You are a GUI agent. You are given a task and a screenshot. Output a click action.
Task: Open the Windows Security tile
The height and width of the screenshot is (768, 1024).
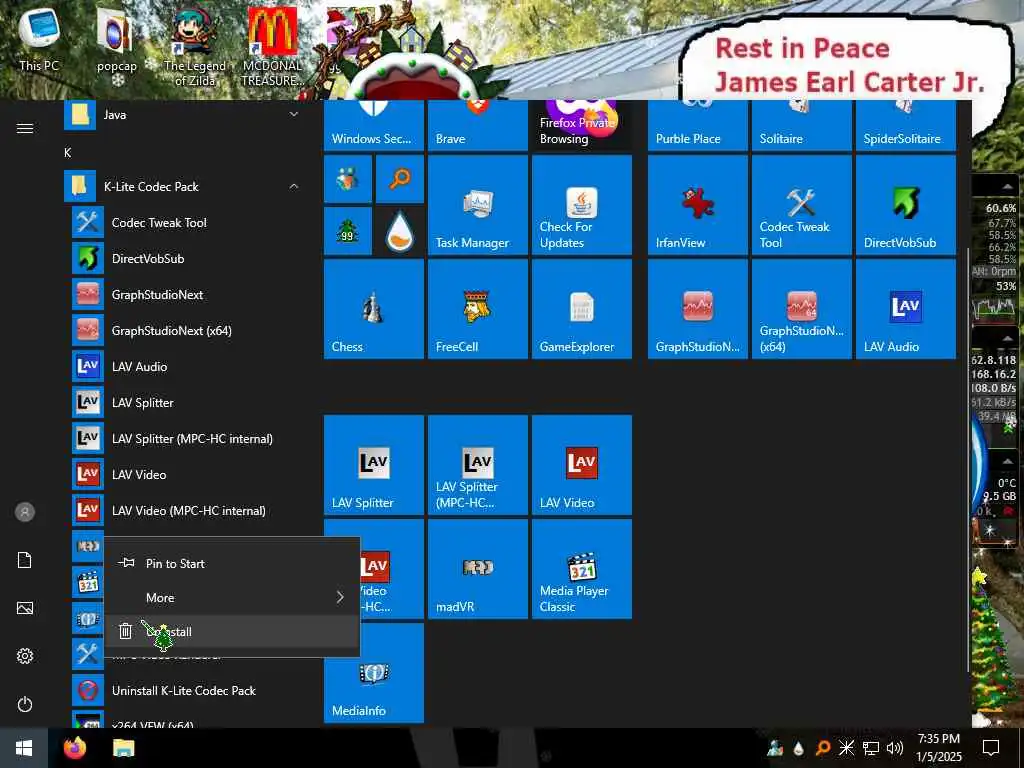[x=374, y=125]
